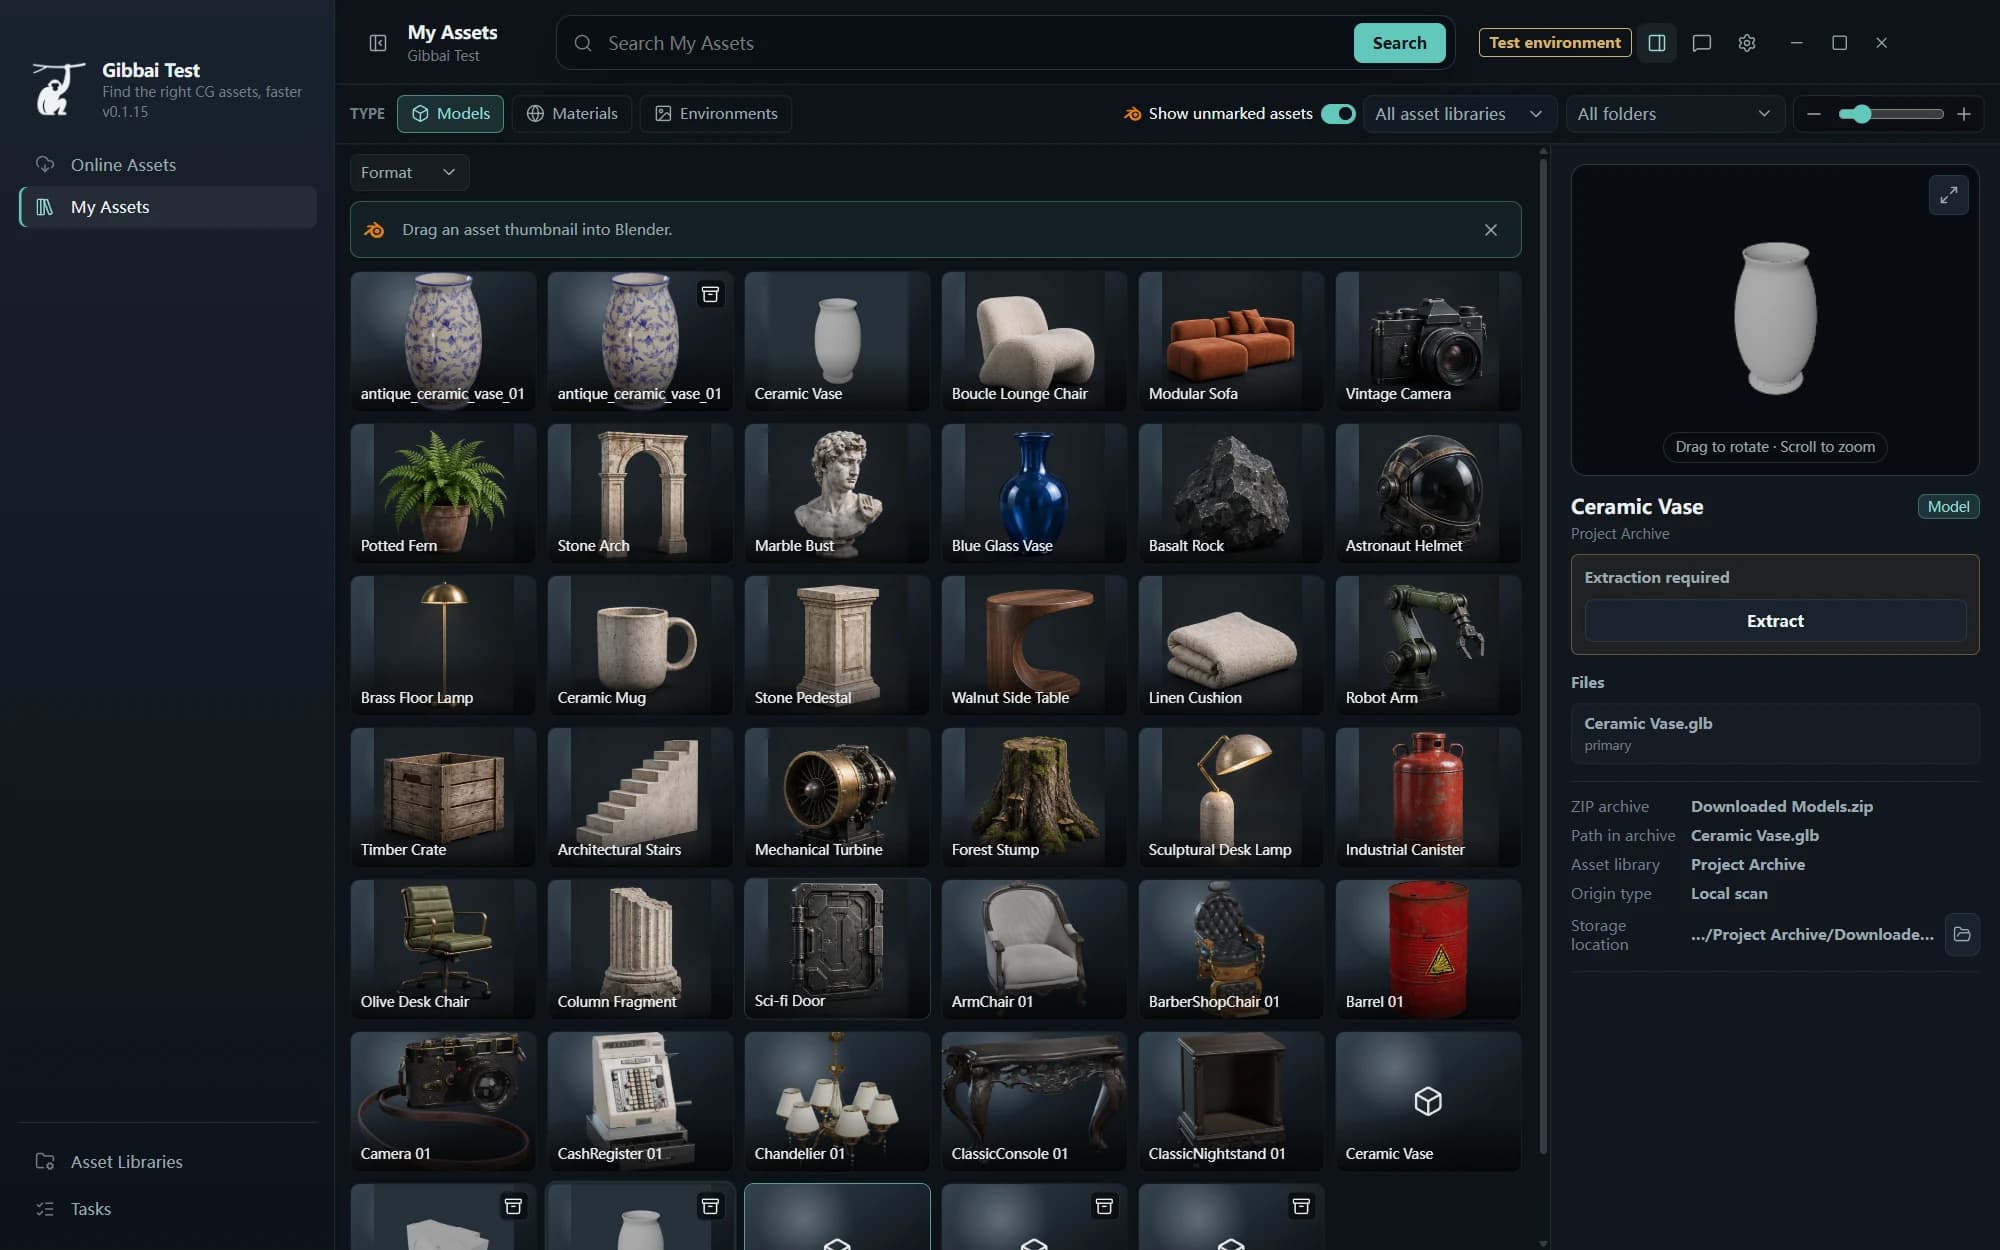This screenshot has height=1250, width=2000.
Task: Open Asset Libraries page
Action: (x=168, y=1162)
